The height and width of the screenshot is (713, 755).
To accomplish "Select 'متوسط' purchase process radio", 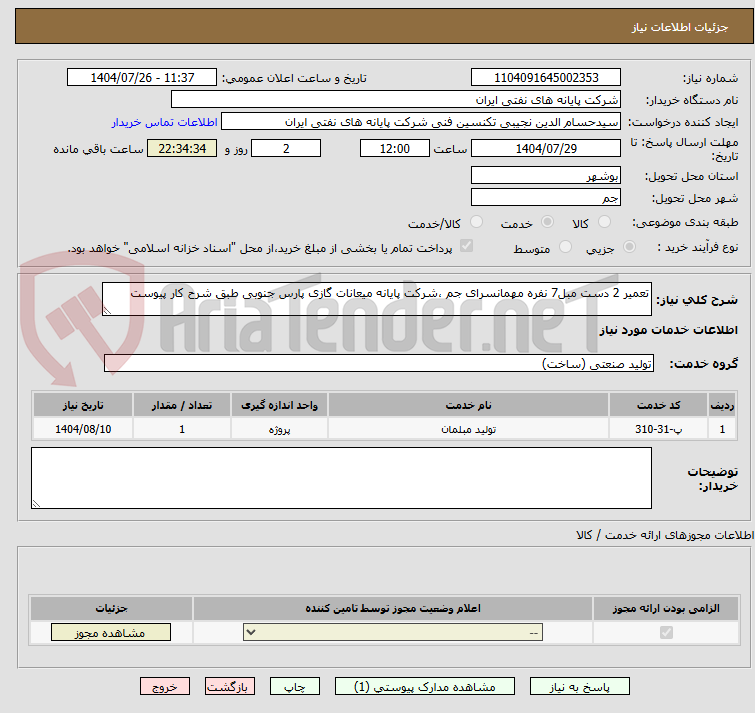I will pyautogui.click(x=566, y=247).
